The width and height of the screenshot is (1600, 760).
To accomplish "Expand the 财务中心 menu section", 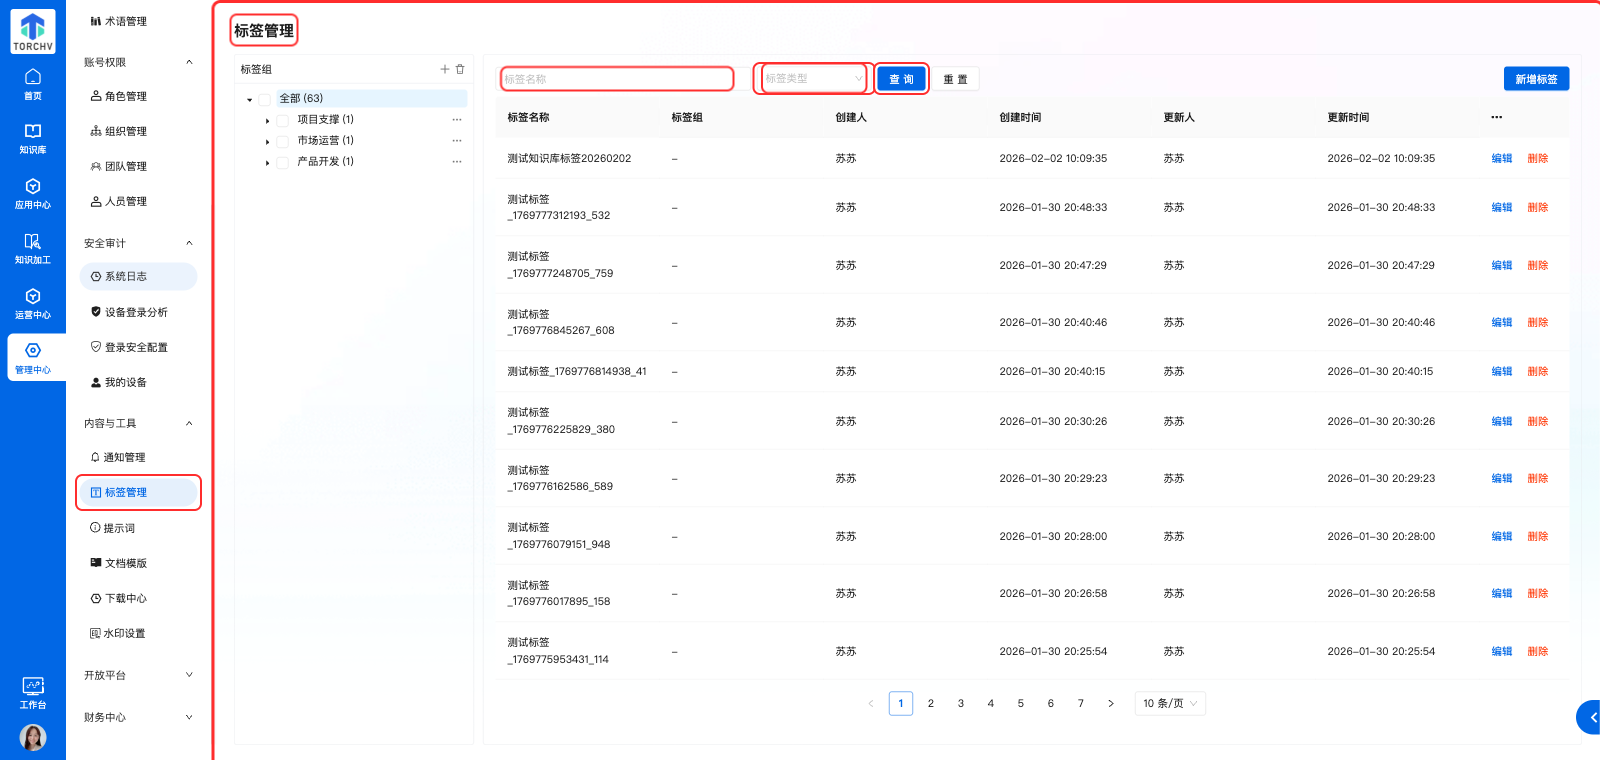I will (139, 717).
